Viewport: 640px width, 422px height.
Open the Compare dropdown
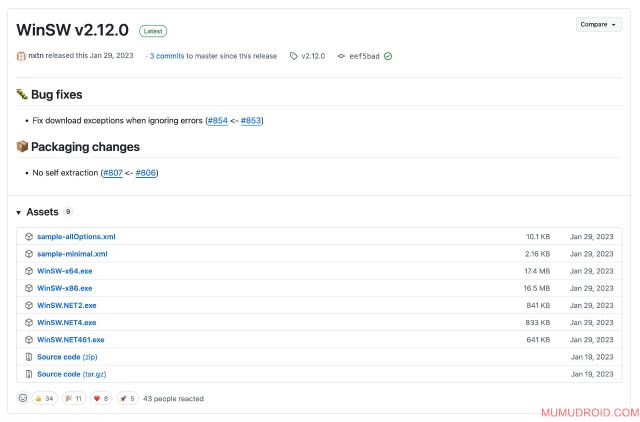click(x=598, y=24)
